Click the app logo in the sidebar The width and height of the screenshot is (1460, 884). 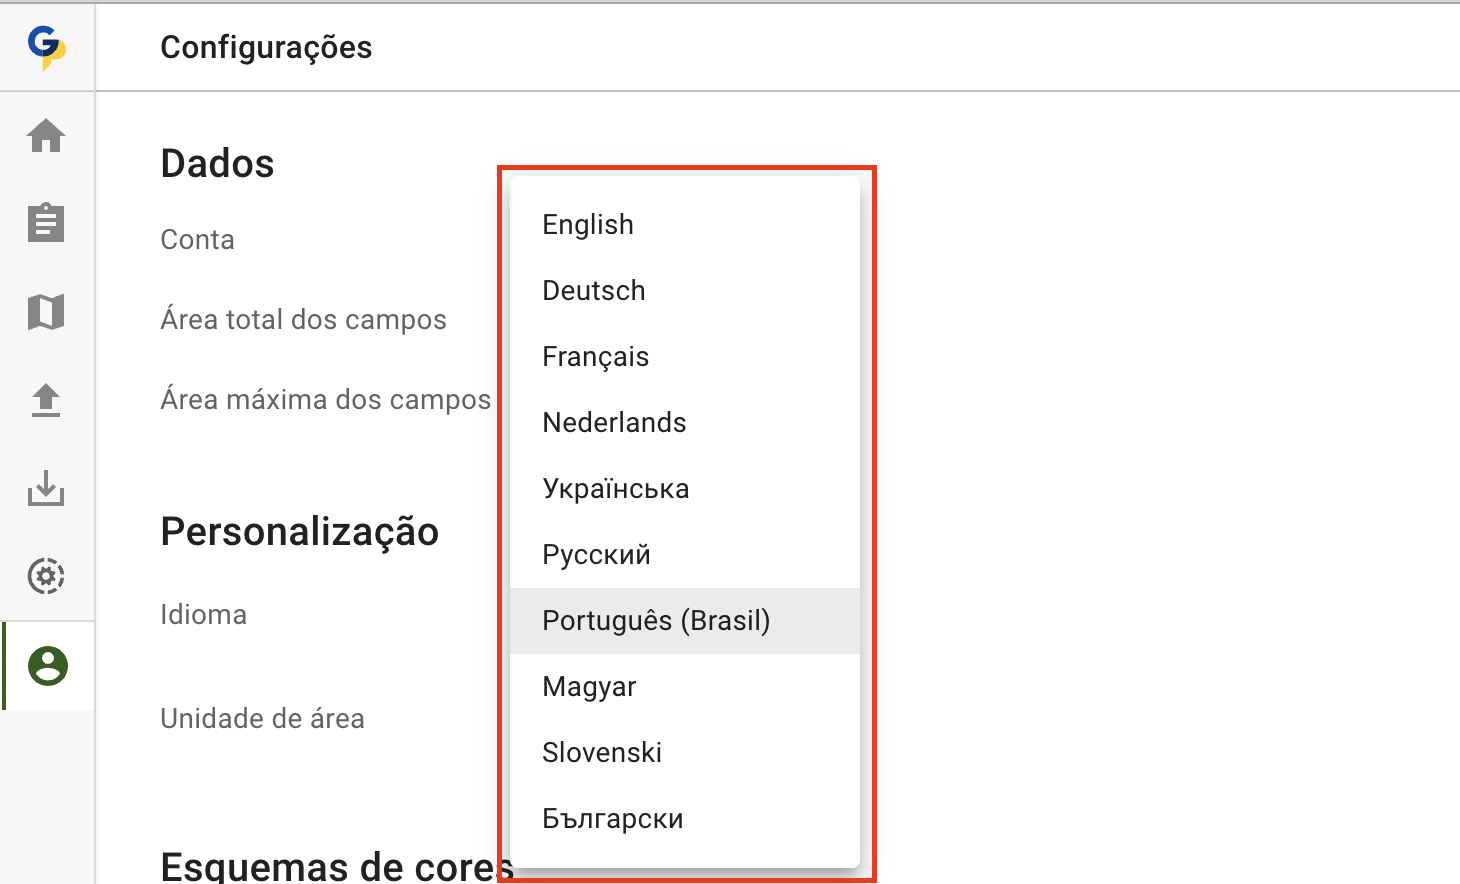pos(46,47)
